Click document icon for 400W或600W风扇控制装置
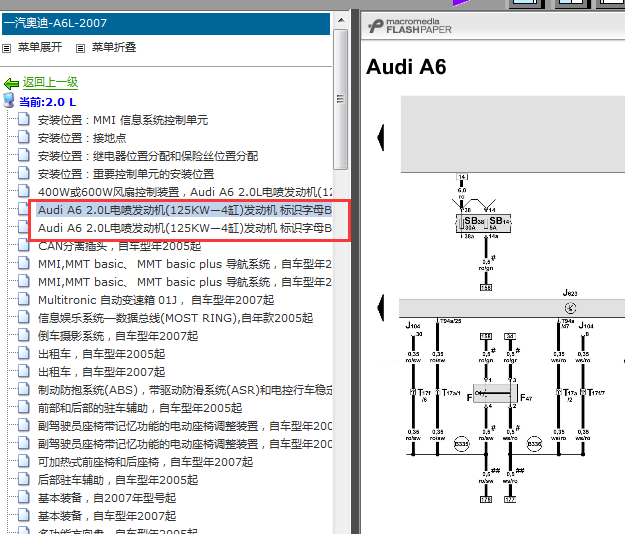The height and width of the screenshot is (534, 625). (x=24, y=191)
